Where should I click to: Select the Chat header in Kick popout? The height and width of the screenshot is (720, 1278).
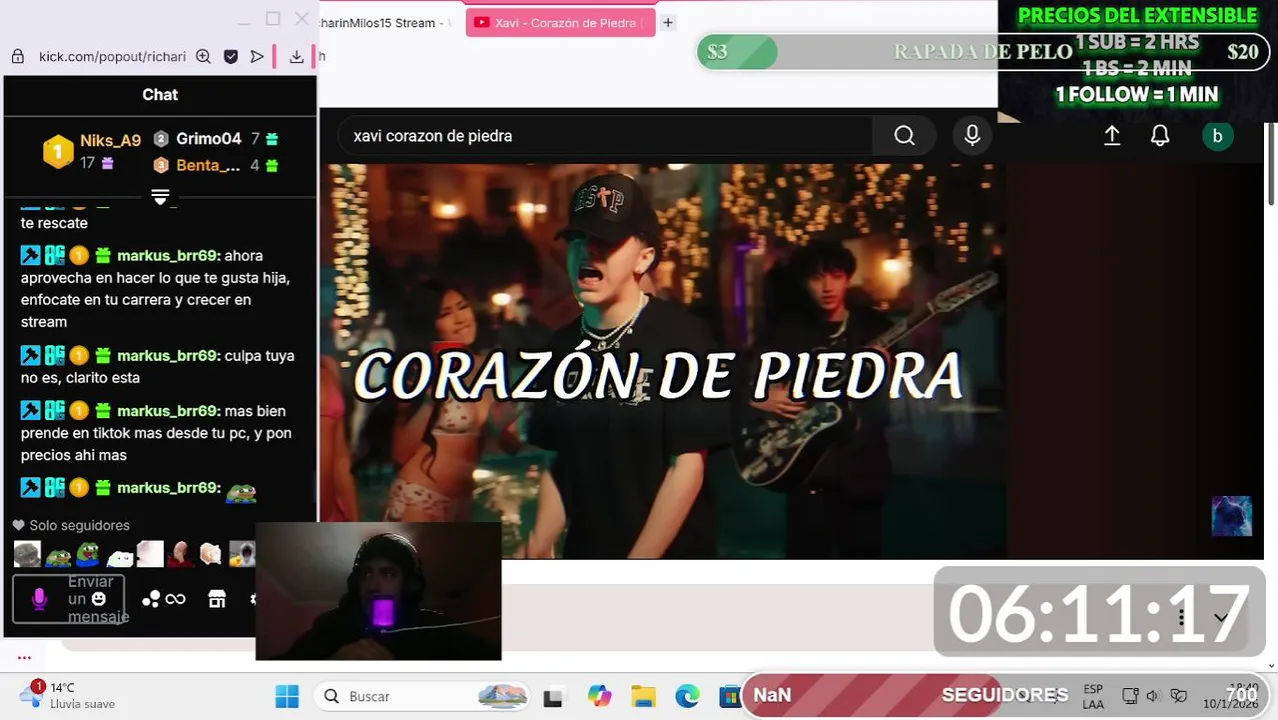(x=160, y=95)
